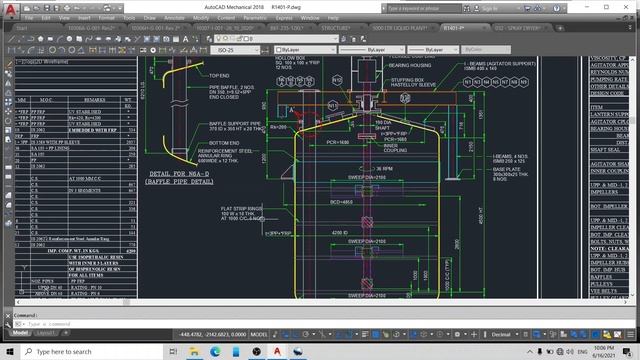Image resolution: width=640 pixels, height=360 pixels.
Task: Open the Modify menu
Action: click(200, 18)
